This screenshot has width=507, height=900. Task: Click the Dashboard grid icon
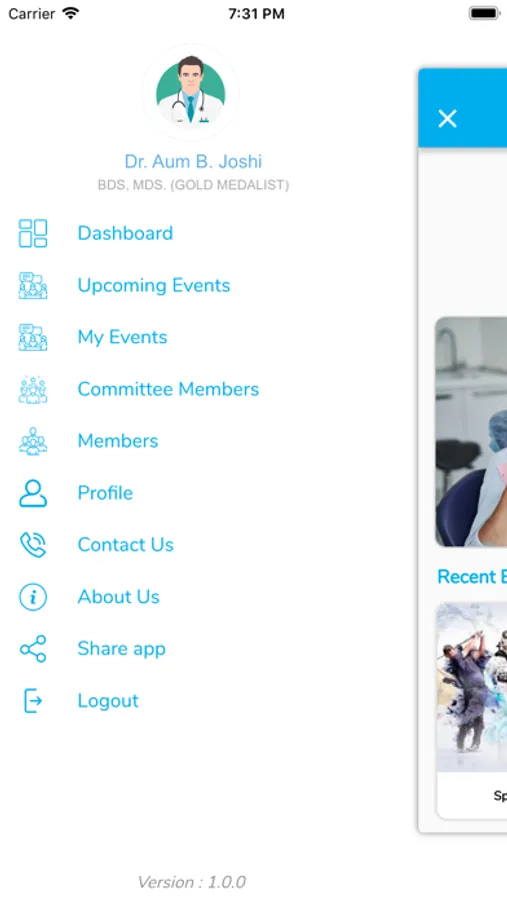pyautogui.click(x=33, y=233)
